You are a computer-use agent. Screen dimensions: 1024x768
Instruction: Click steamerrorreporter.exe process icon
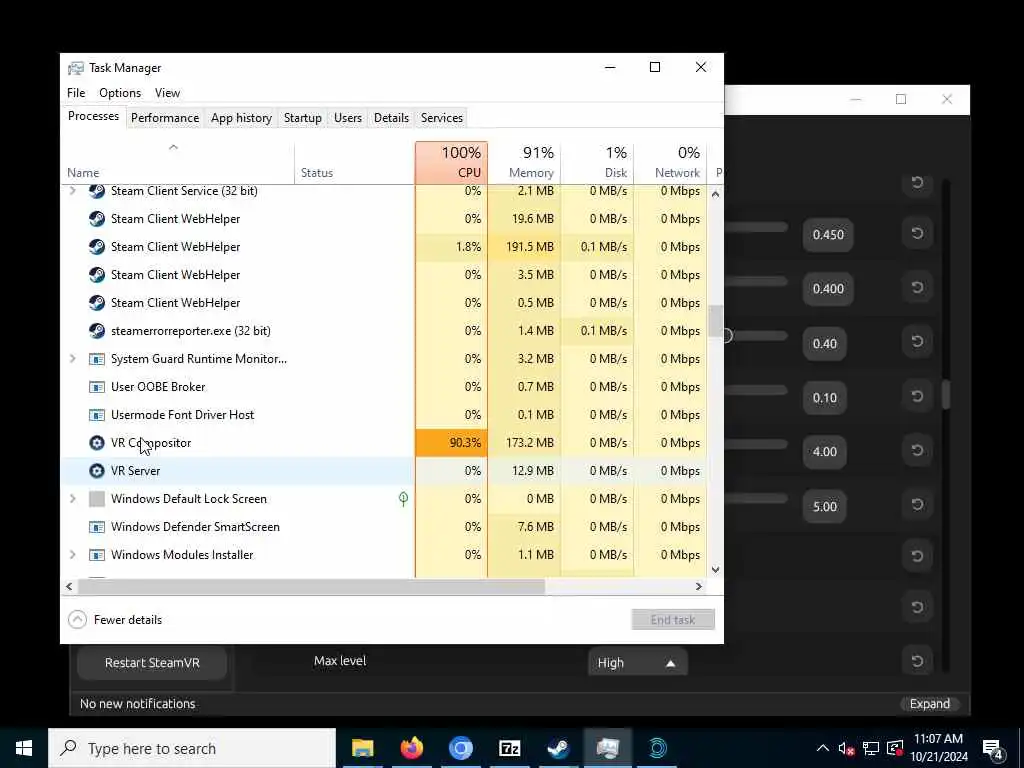tap(97, 331)
